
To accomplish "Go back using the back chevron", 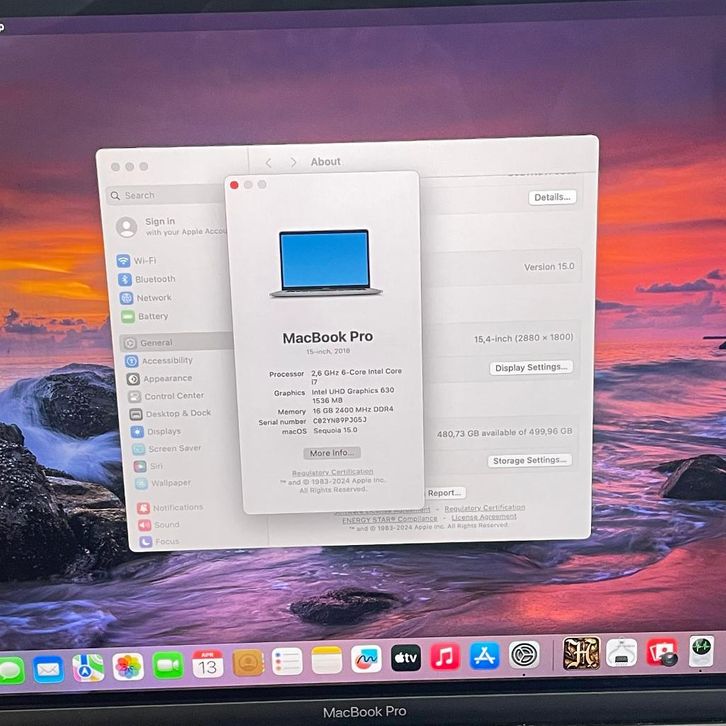I will point(268,162).
